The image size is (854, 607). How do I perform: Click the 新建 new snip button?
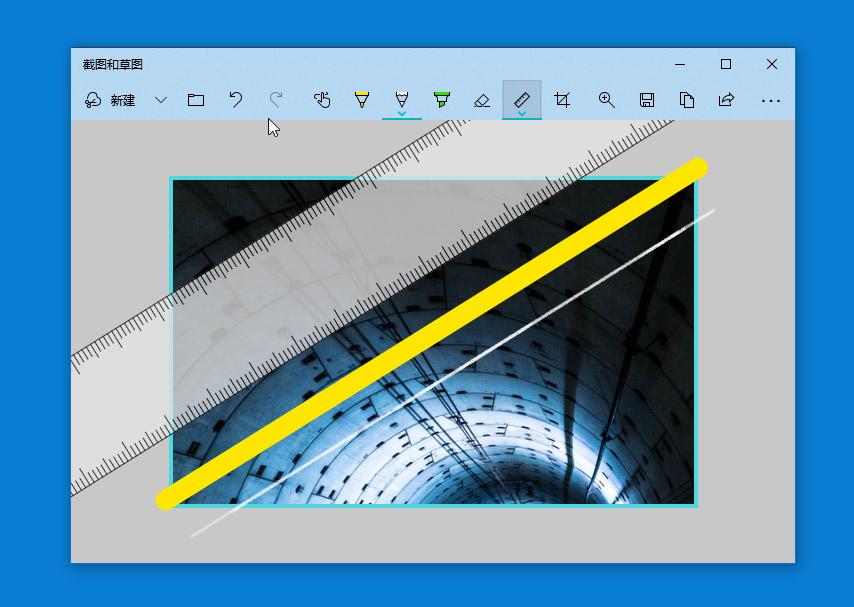click(x=110, y=100)
